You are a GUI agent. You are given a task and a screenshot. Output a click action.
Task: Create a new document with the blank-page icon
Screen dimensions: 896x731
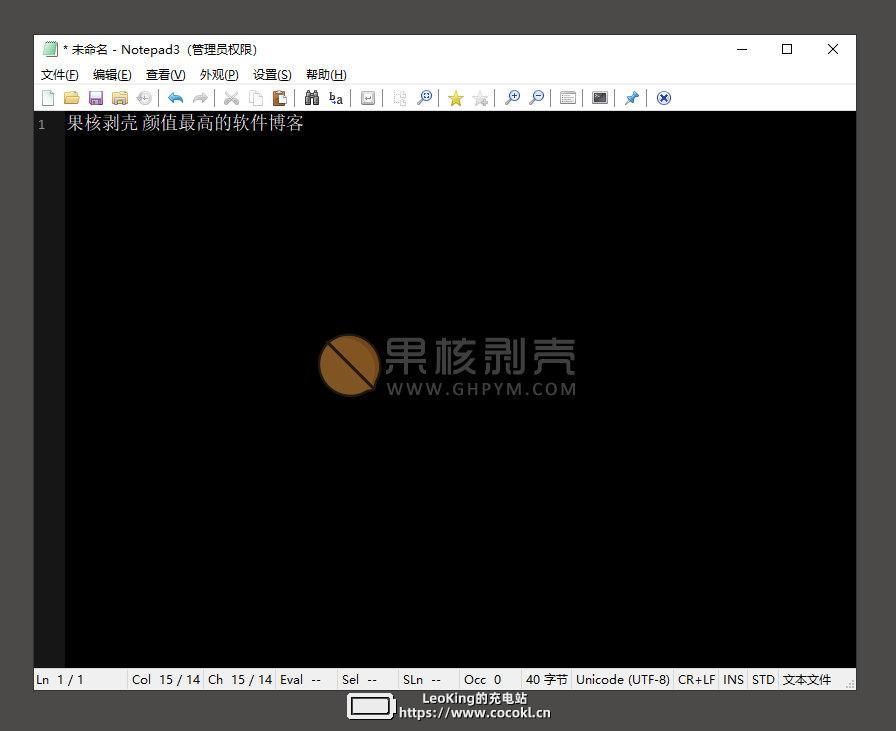(x=48, y=98)
